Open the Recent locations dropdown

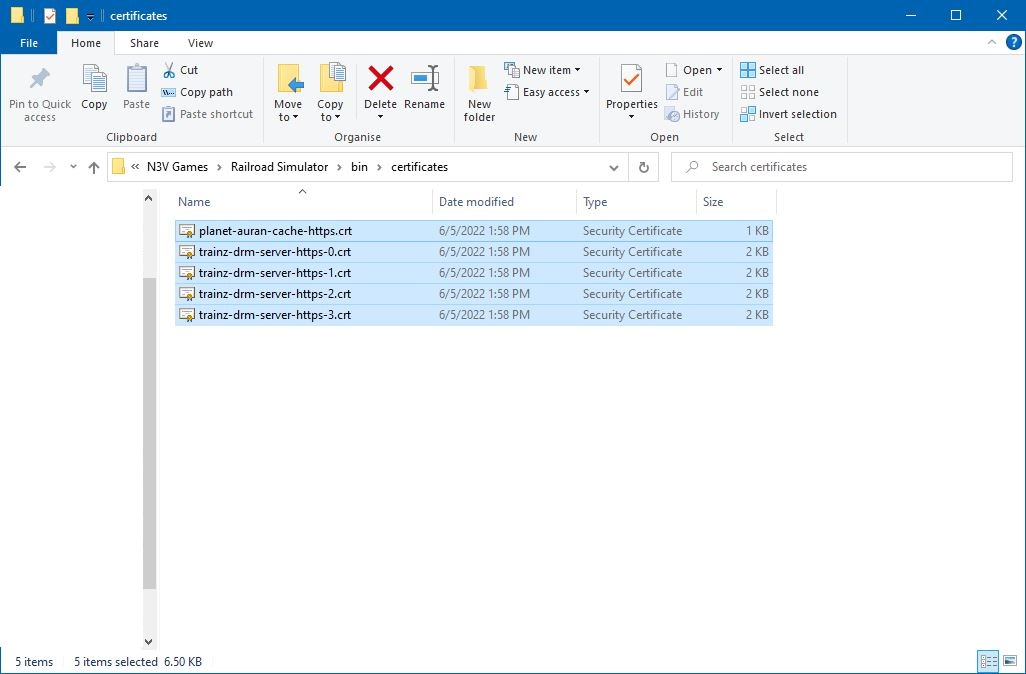pos(73,168)
